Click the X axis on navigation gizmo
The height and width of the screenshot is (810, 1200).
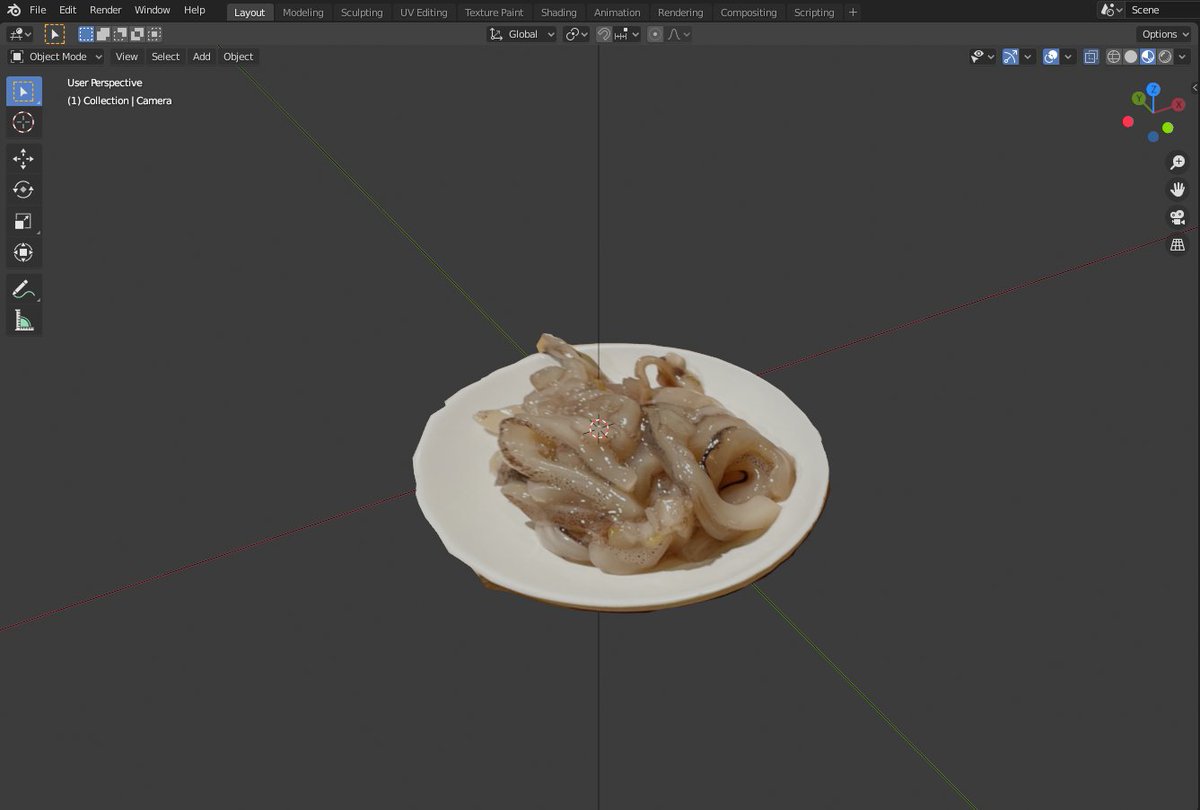[x=1179, y=104]
